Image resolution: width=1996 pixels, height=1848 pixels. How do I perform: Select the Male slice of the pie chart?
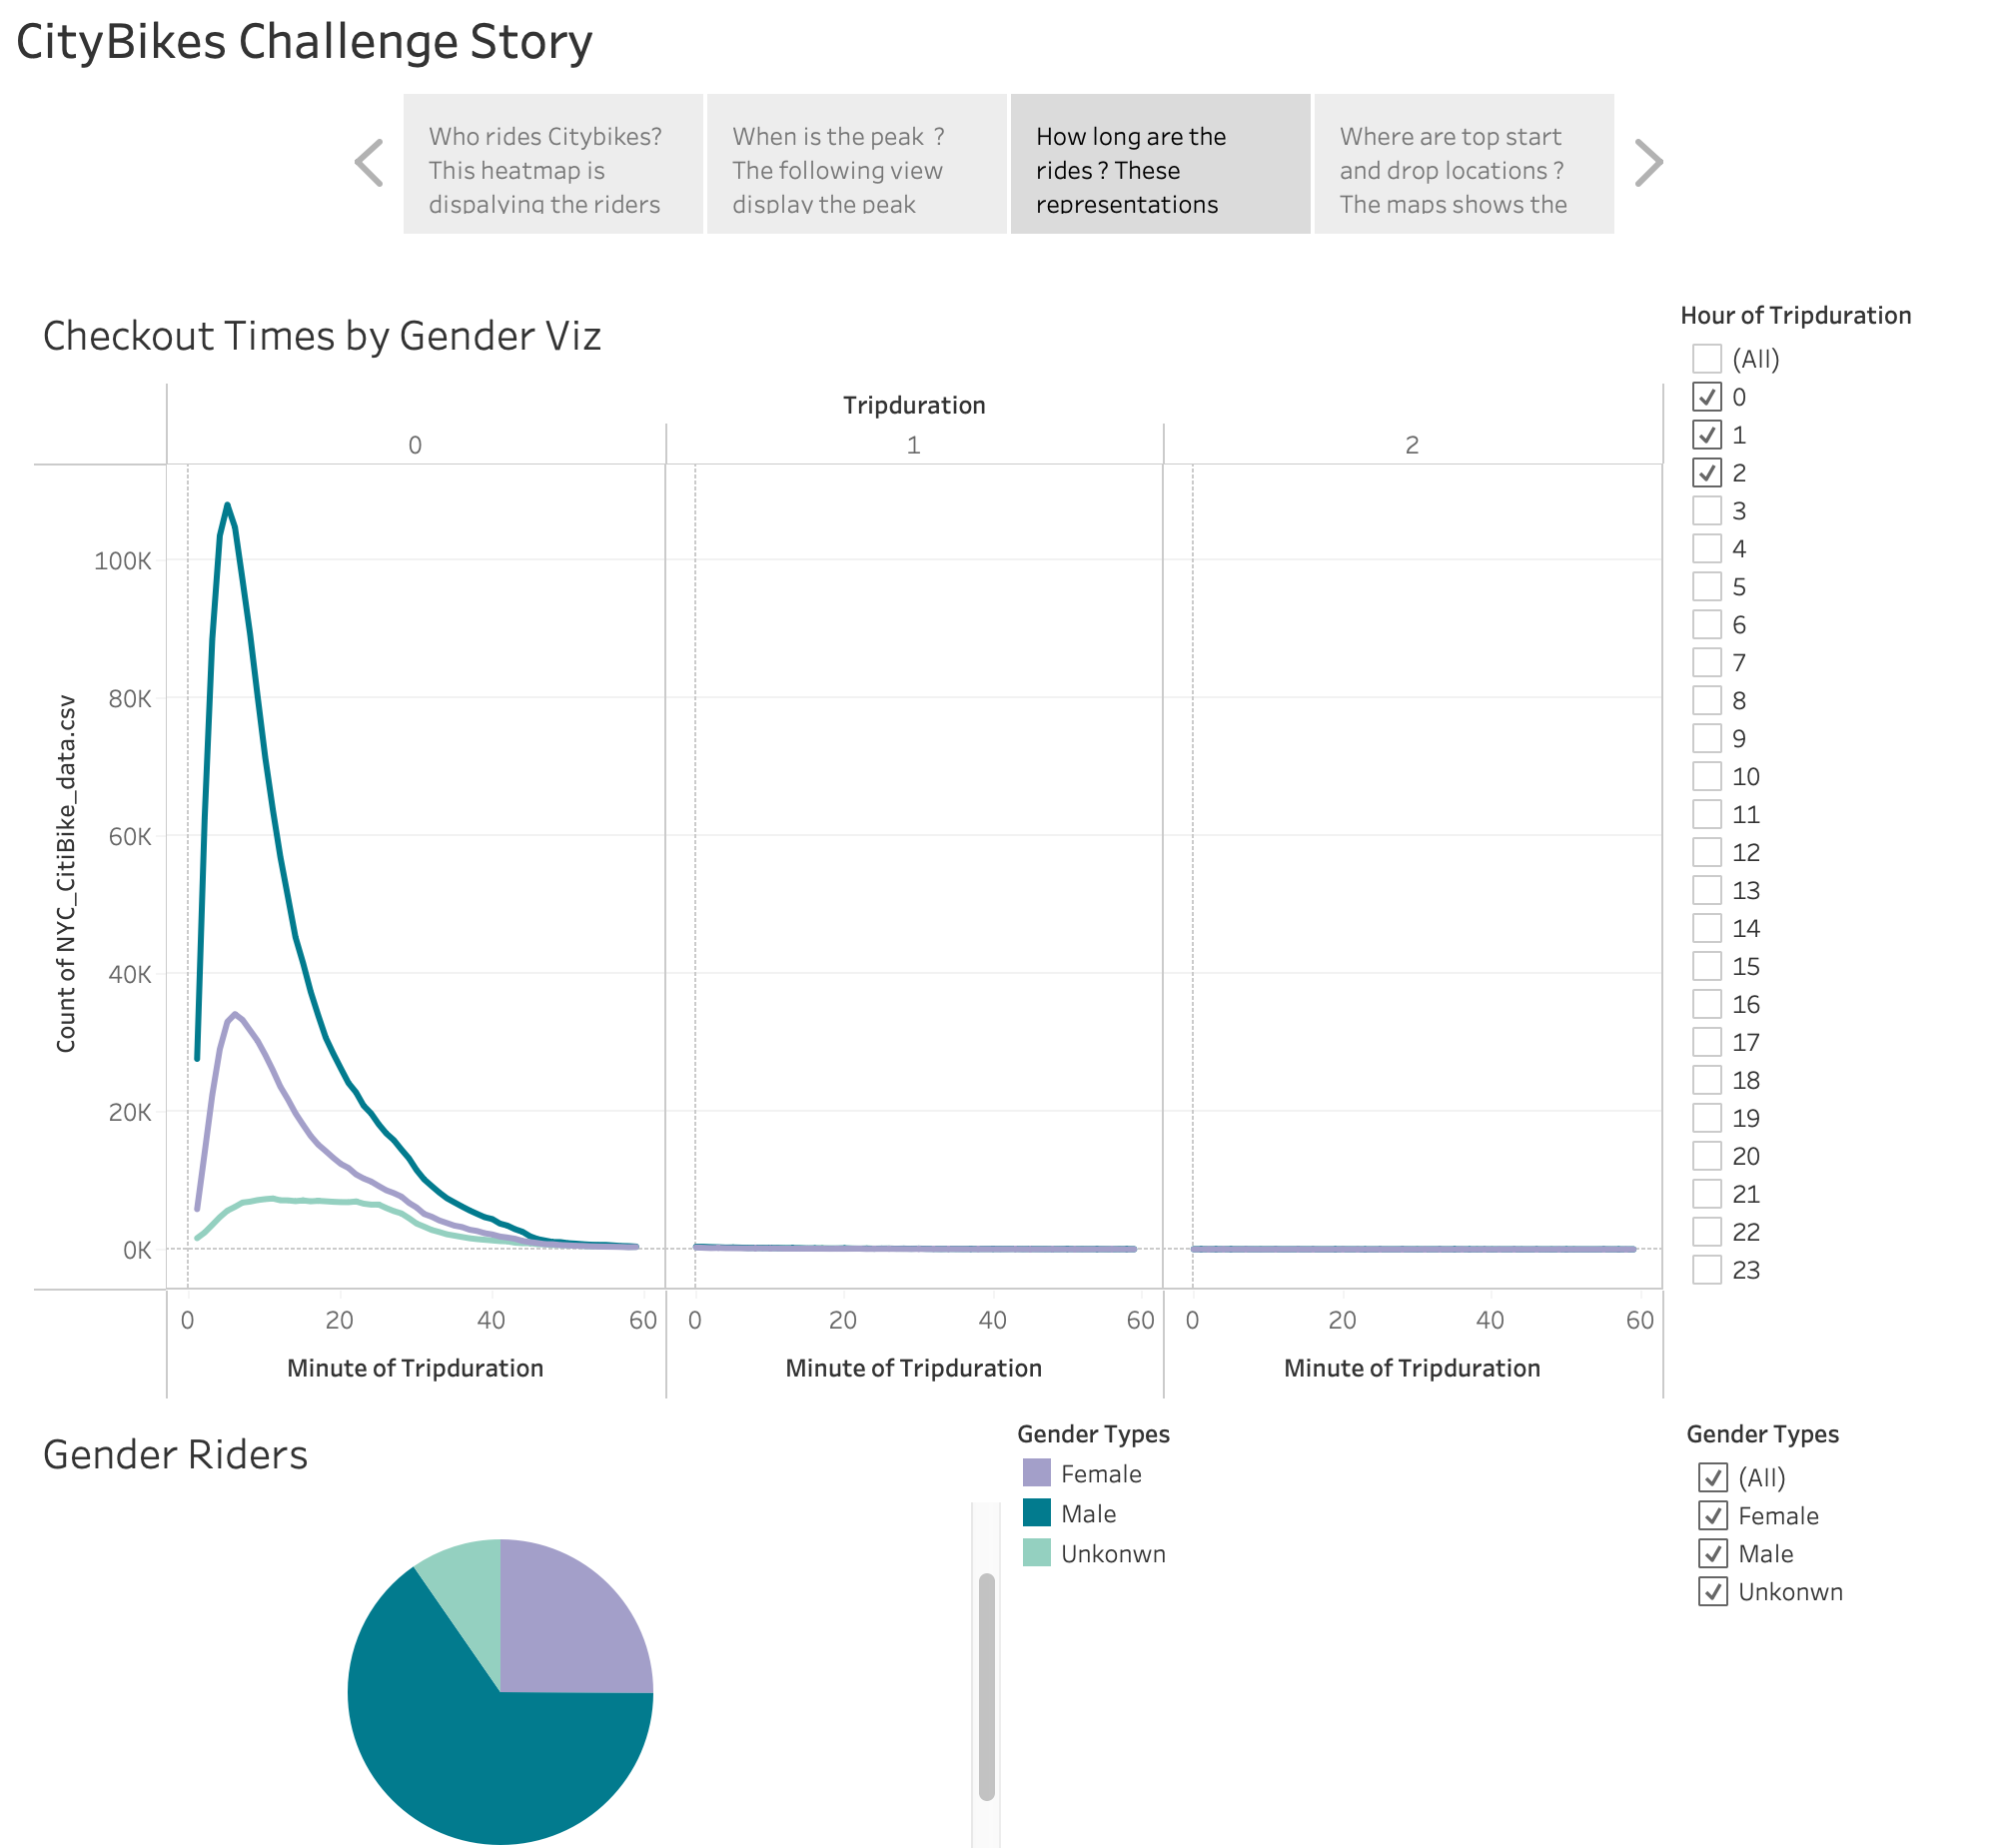pyautogui.click(x=470, y=1750)
